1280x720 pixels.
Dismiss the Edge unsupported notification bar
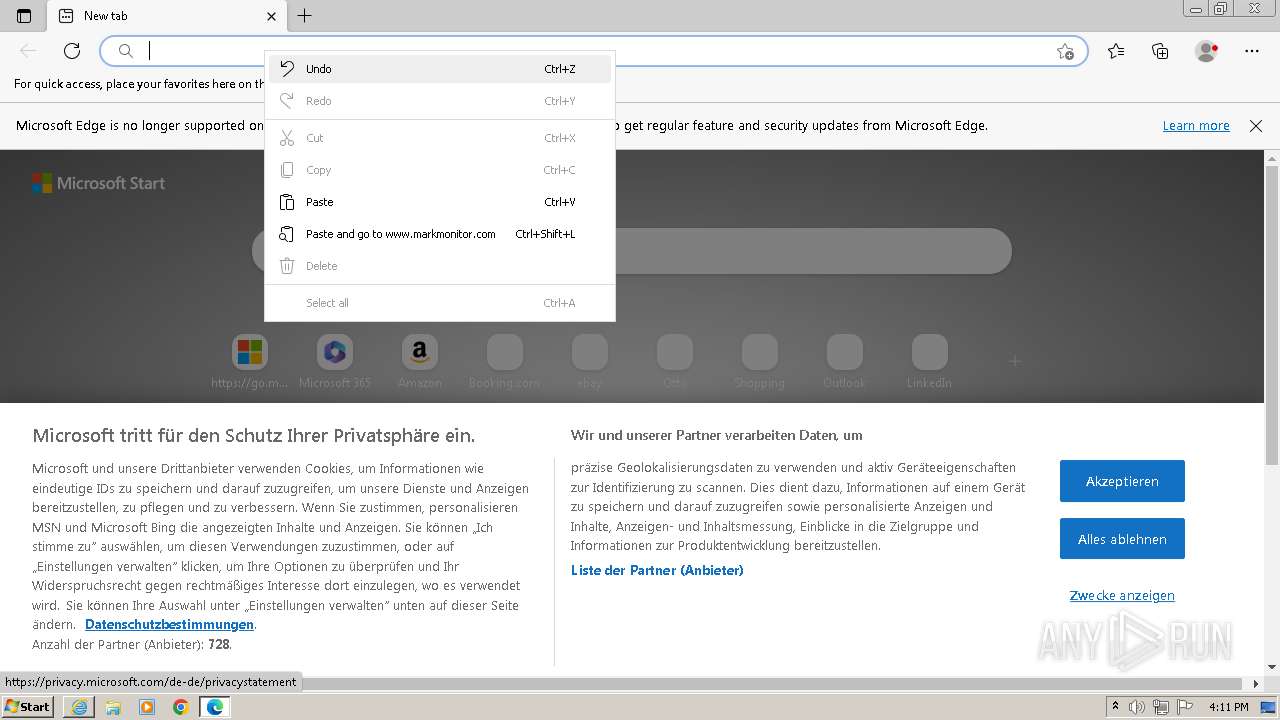1256,126
